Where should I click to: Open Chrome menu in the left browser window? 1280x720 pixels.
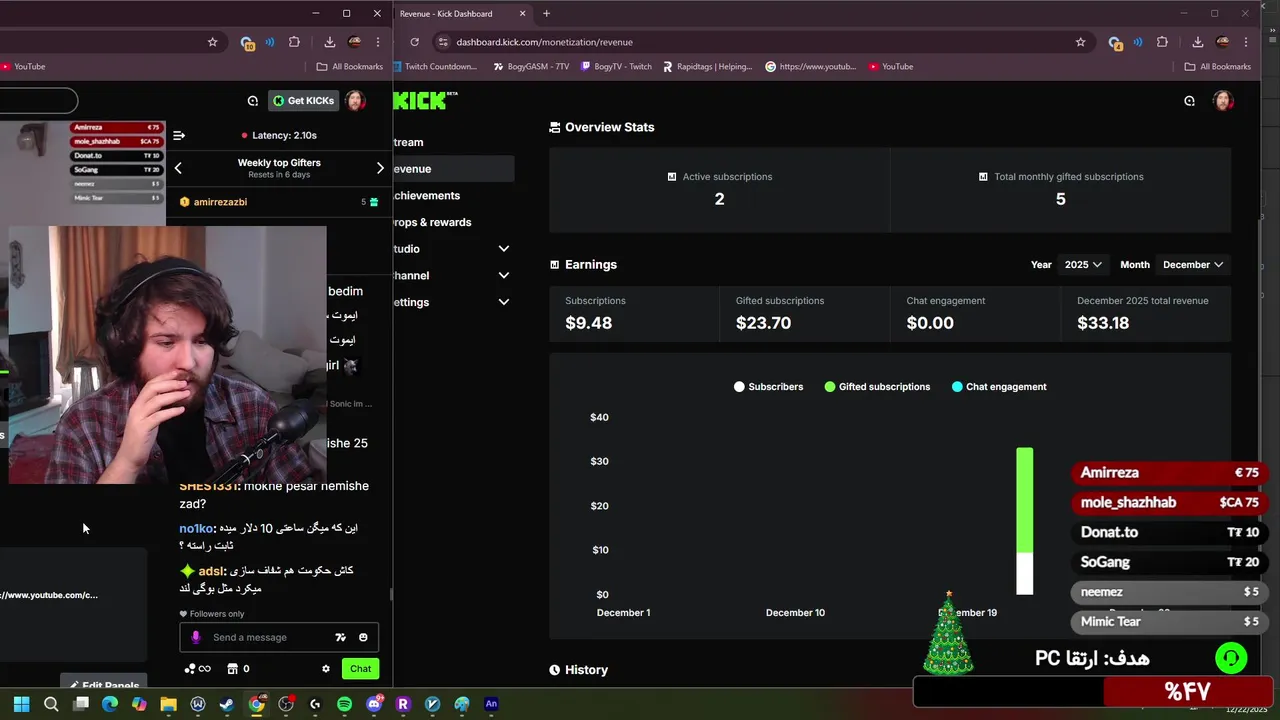coord(378,42)
